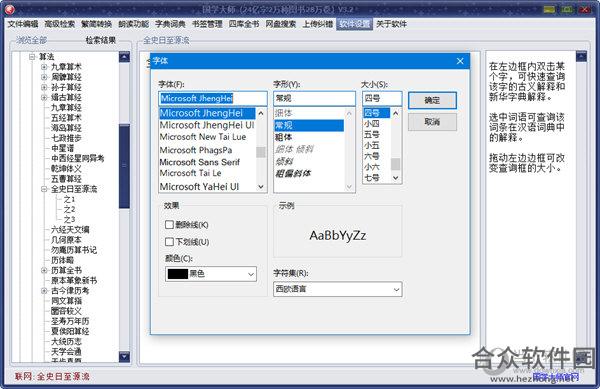This screenshot has width=600, height=389.
Task: Expand the 九章算术 tree node
Action: (44, 67)
